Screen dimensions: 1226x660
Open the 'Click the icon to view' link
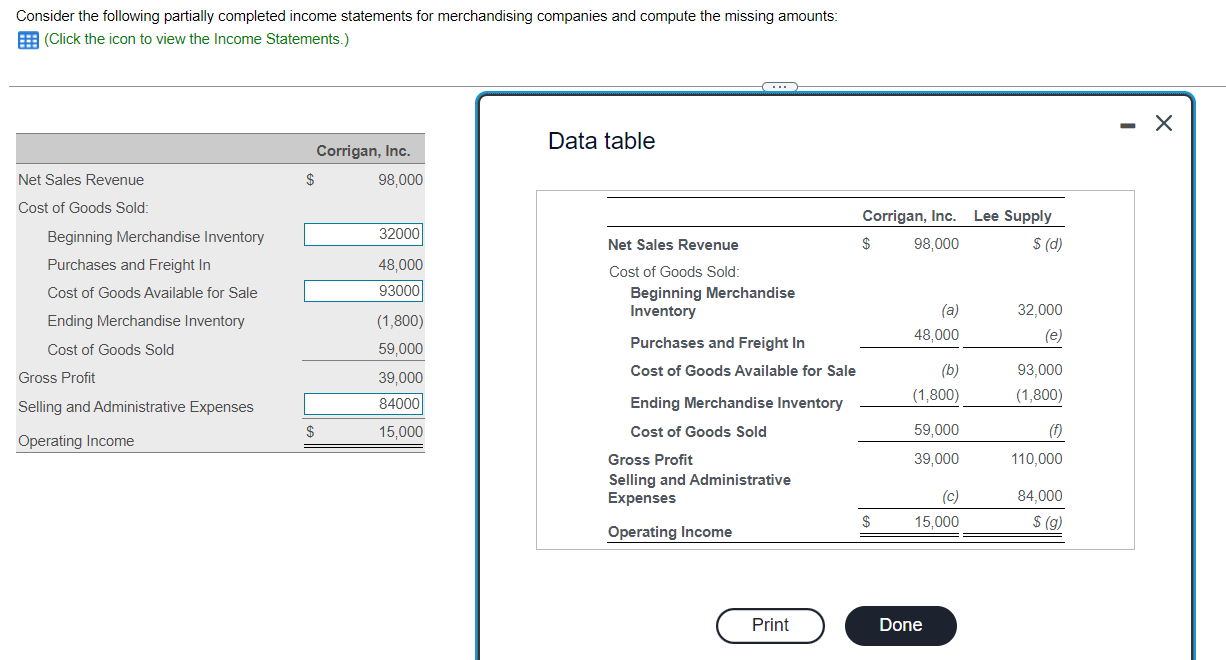coord(197,39)
